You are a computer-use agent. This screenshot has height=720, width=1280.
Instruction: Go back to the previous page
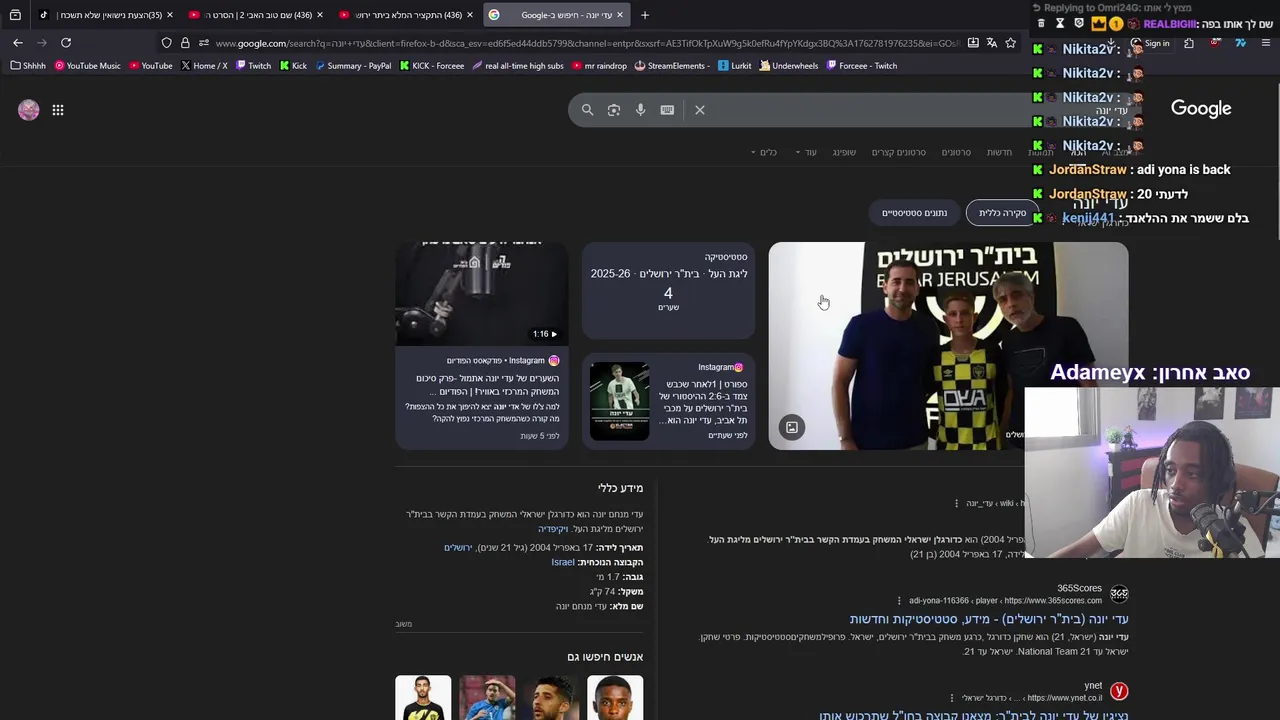(x=18, y=42)
